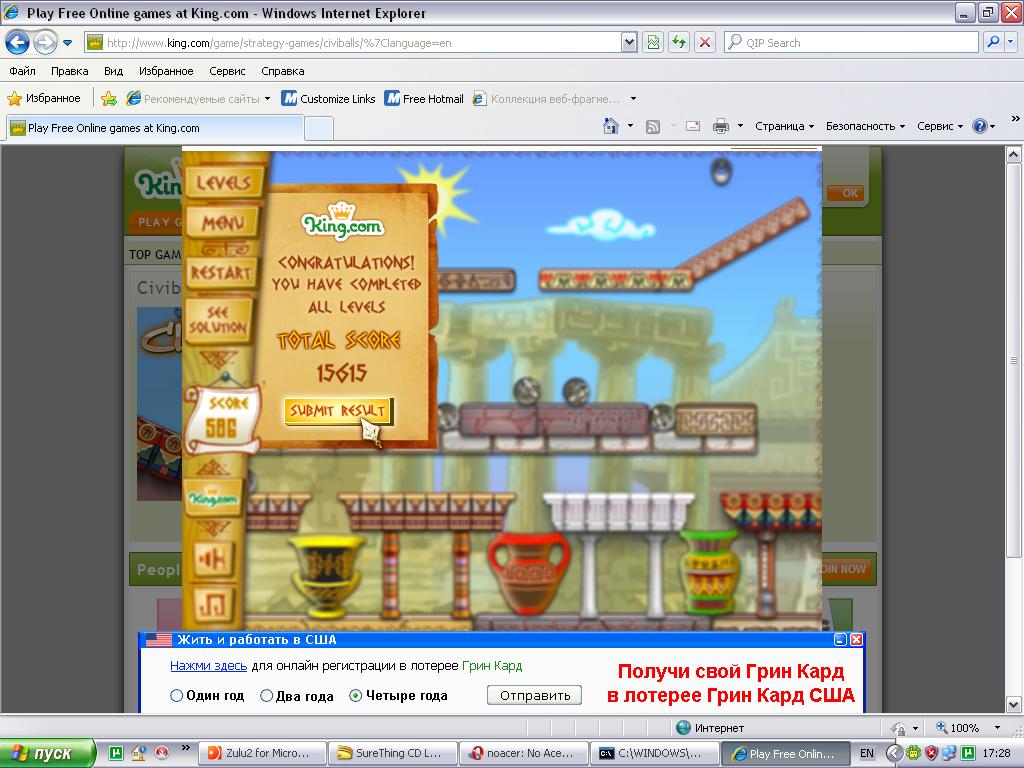The height and width of the screenshot is (768, 1024).
Task: Switch to SureThing CD taskbar window
Action: [x=392, y=754]
